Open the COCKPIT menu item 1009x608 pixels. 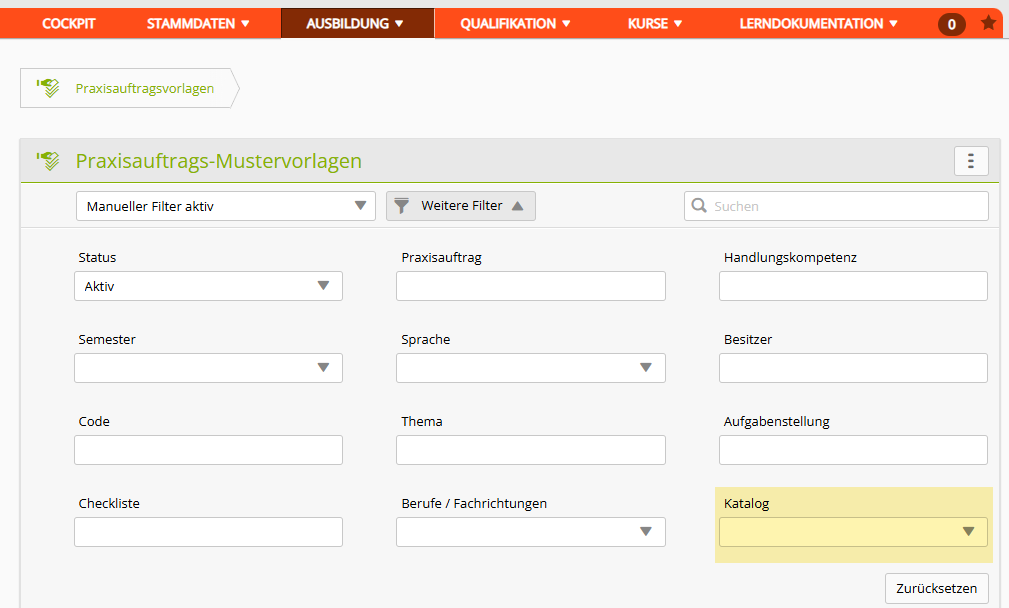pos(68,24)
